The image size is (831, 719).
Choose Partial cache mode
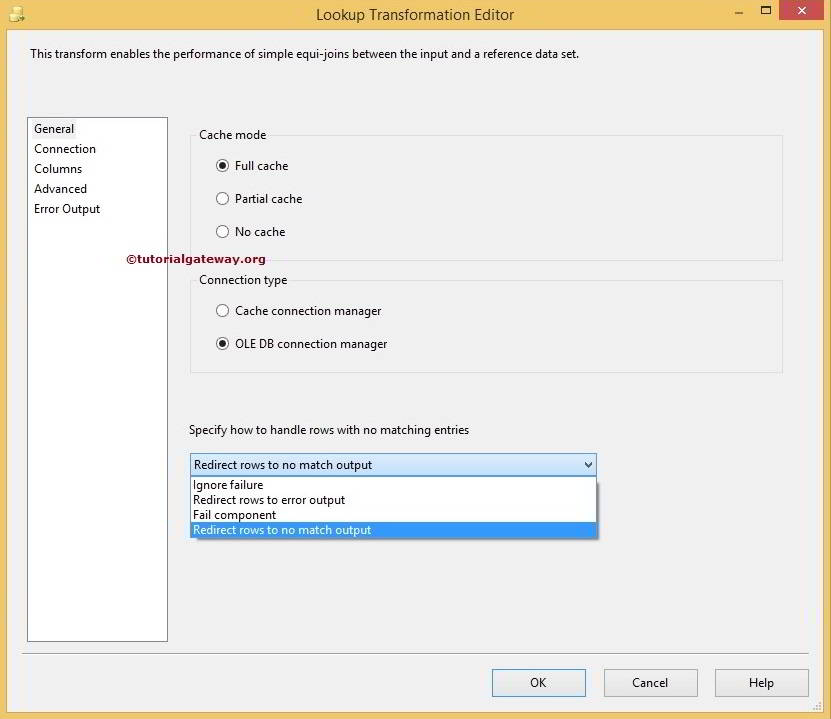(222, 198)
